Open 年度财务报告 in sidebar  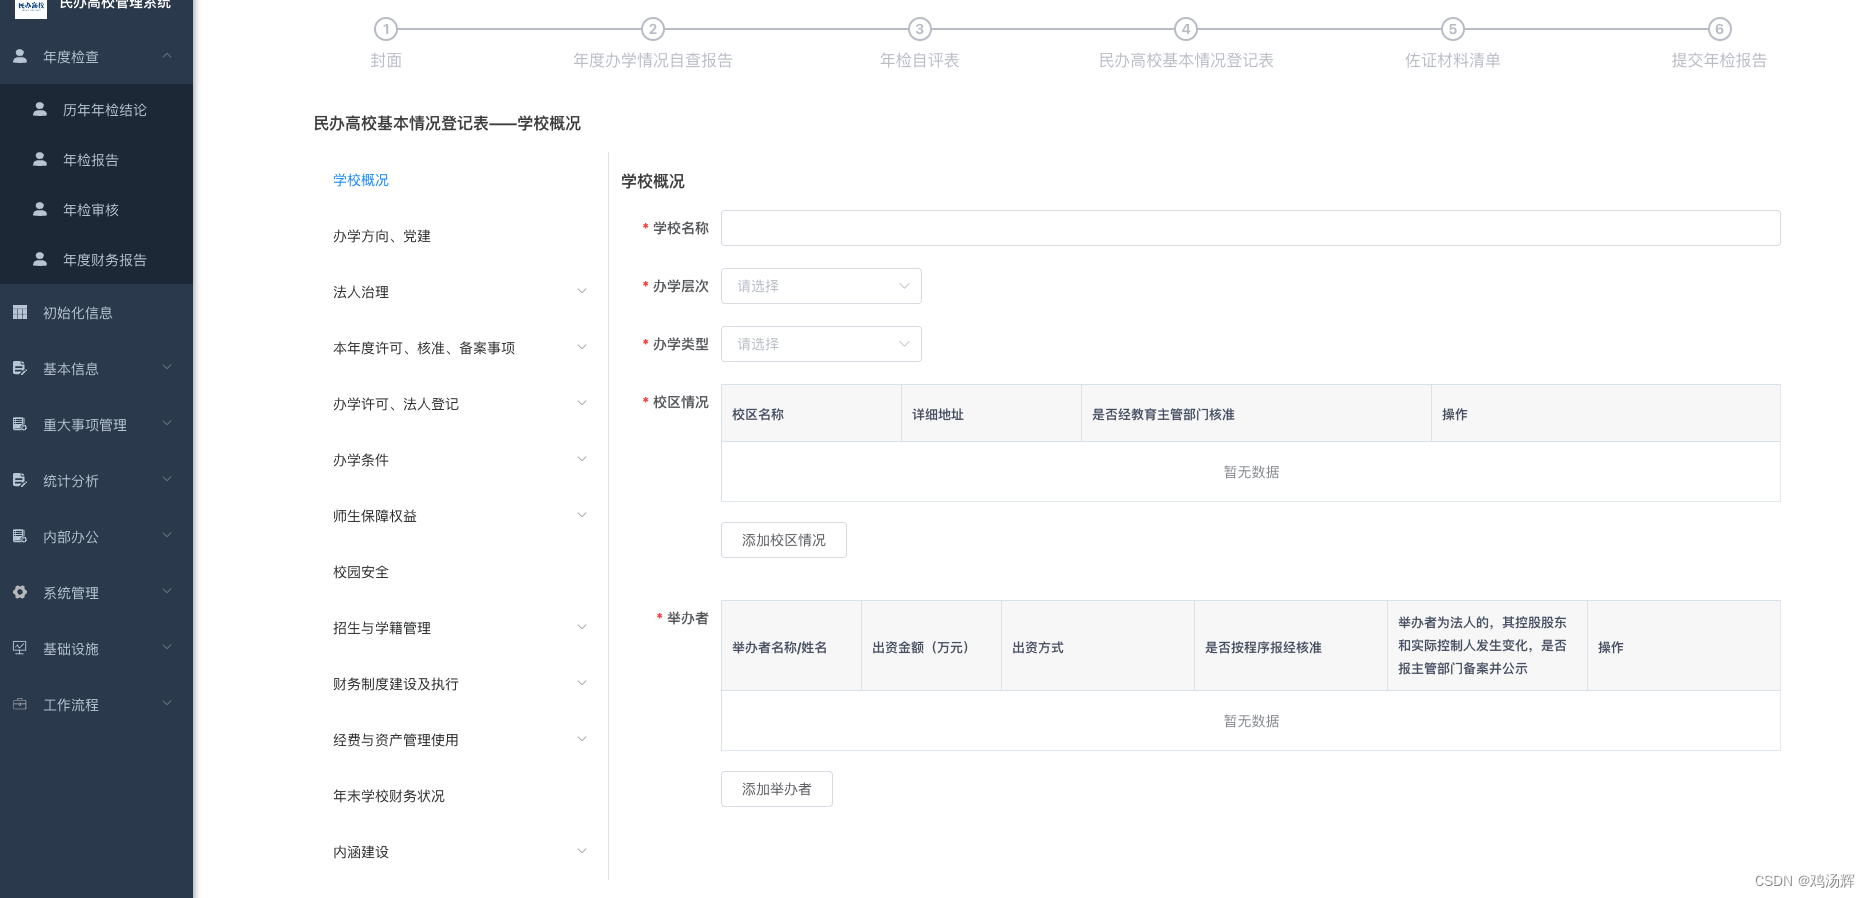pos(105,260)
